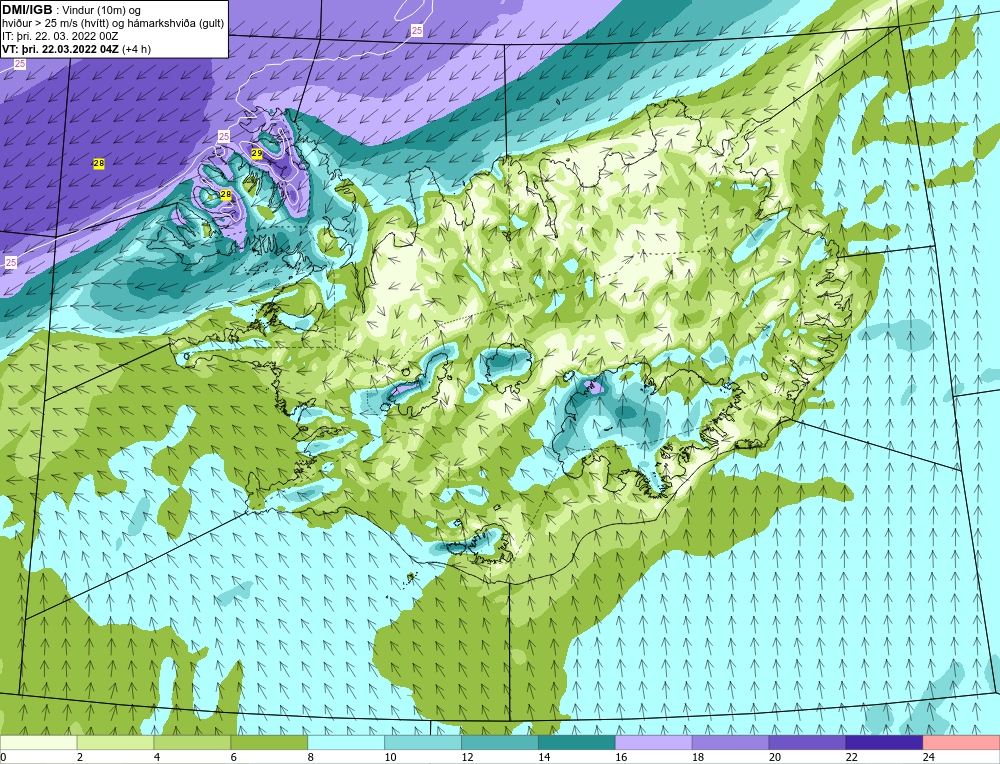Click the legend scale number 24
Image resolution: width=1000 pixels, height=764 pixels.
929,757
